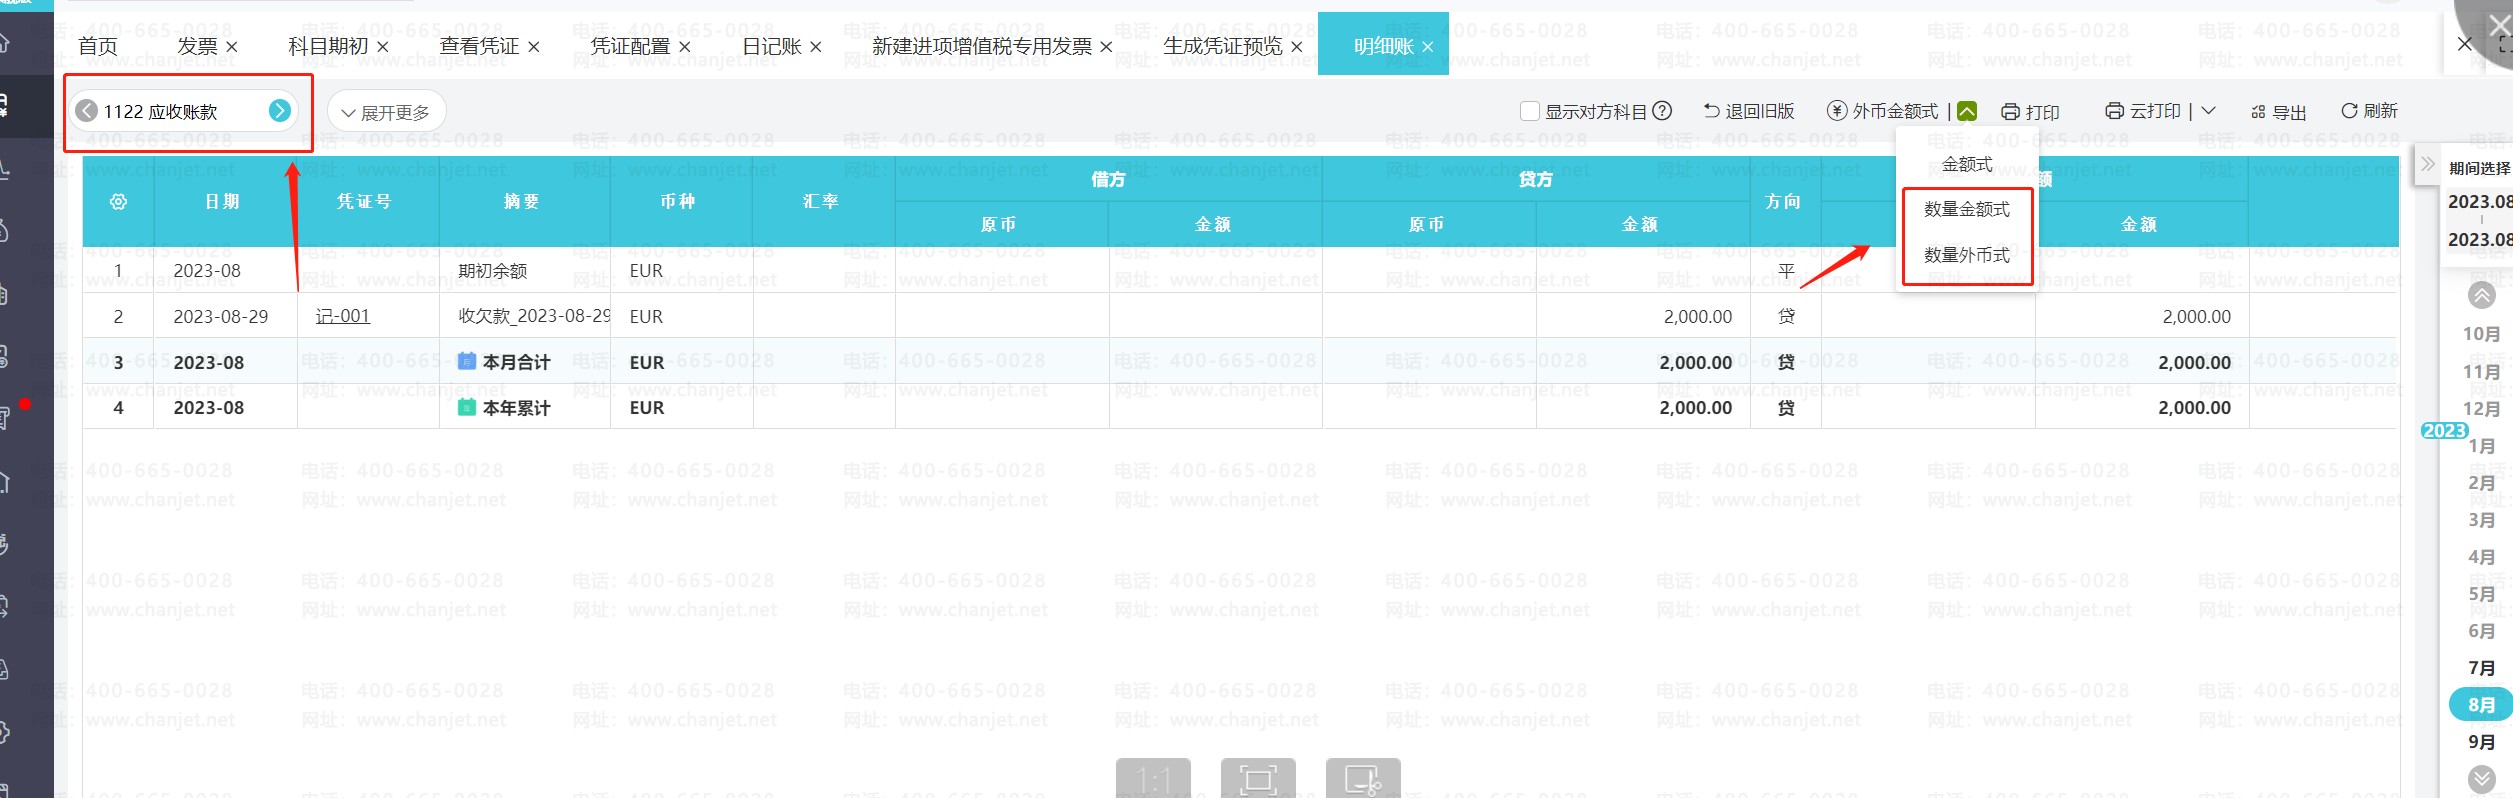Switch to the 新建进项增值税专用发票 tab
This screenshot has width=2513, height=798.
[x=982, y=46]
